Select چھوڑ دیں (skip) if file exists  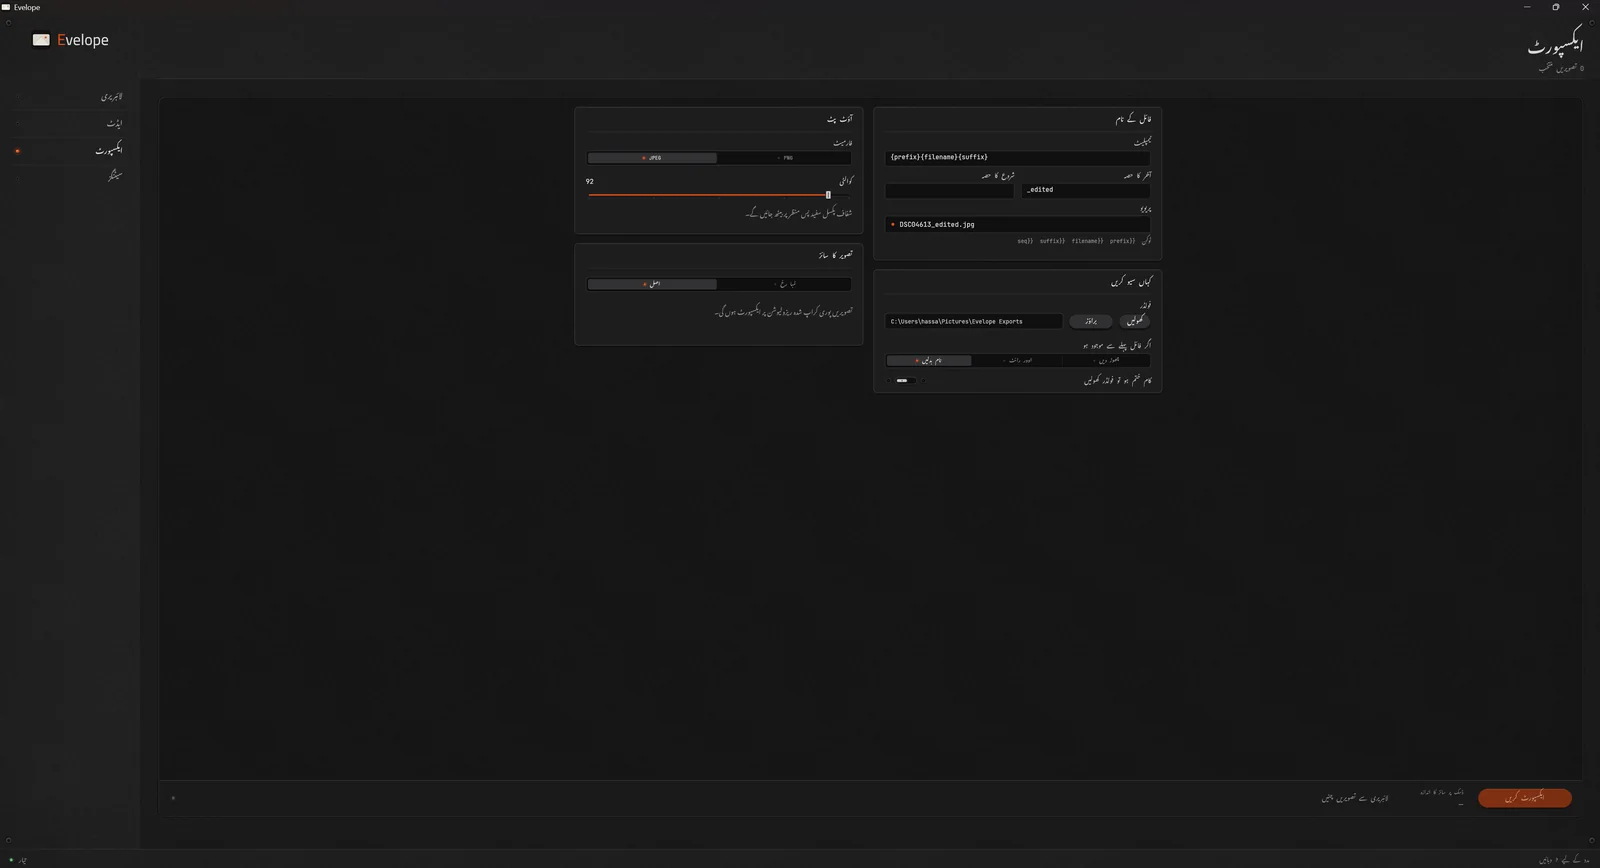click(x=1106, y=360)
